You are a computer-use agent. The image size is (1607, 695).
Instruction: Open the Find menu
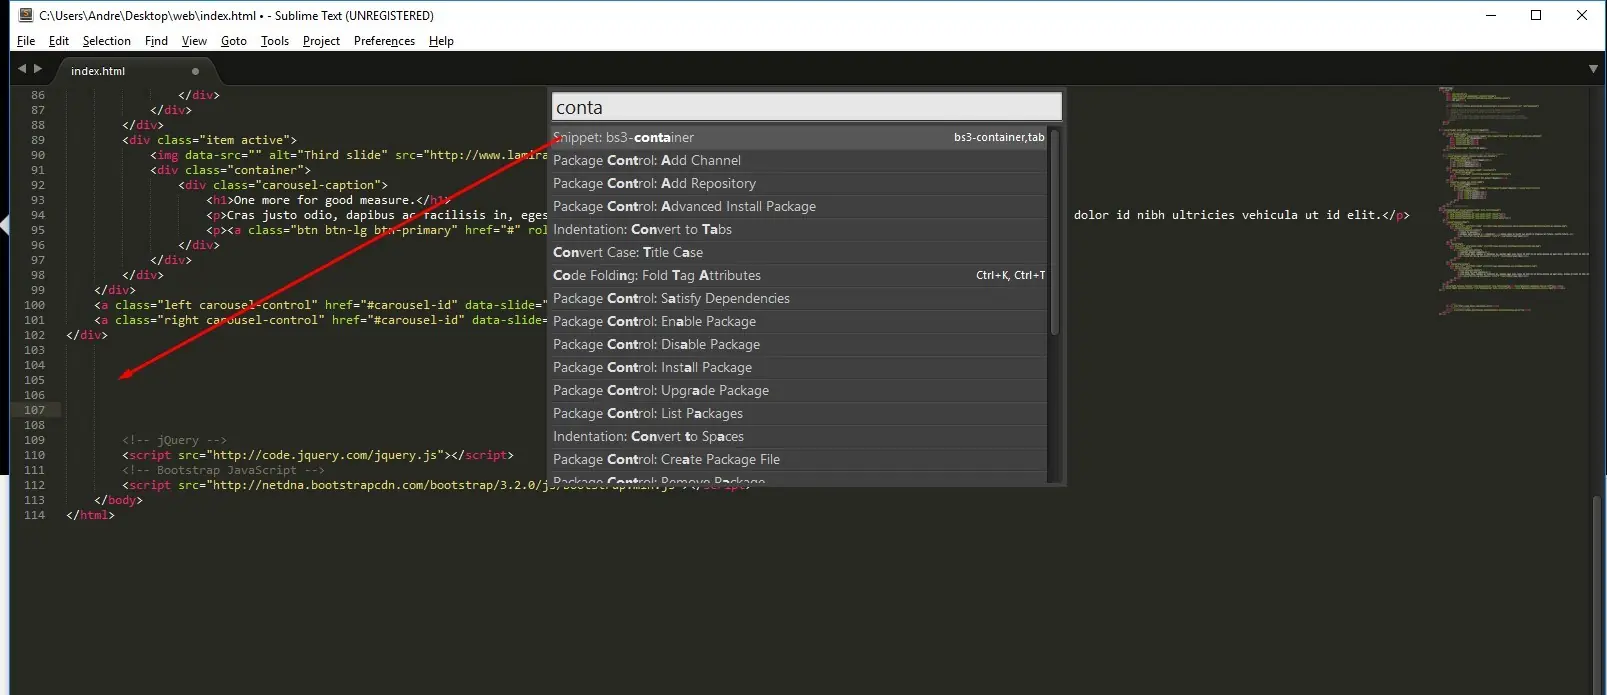(x=156, y=41)
